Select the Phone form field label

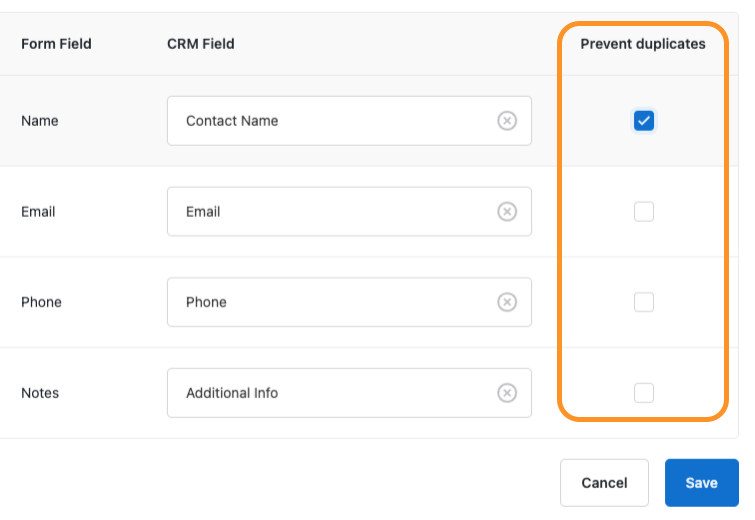tap(41, 302)
